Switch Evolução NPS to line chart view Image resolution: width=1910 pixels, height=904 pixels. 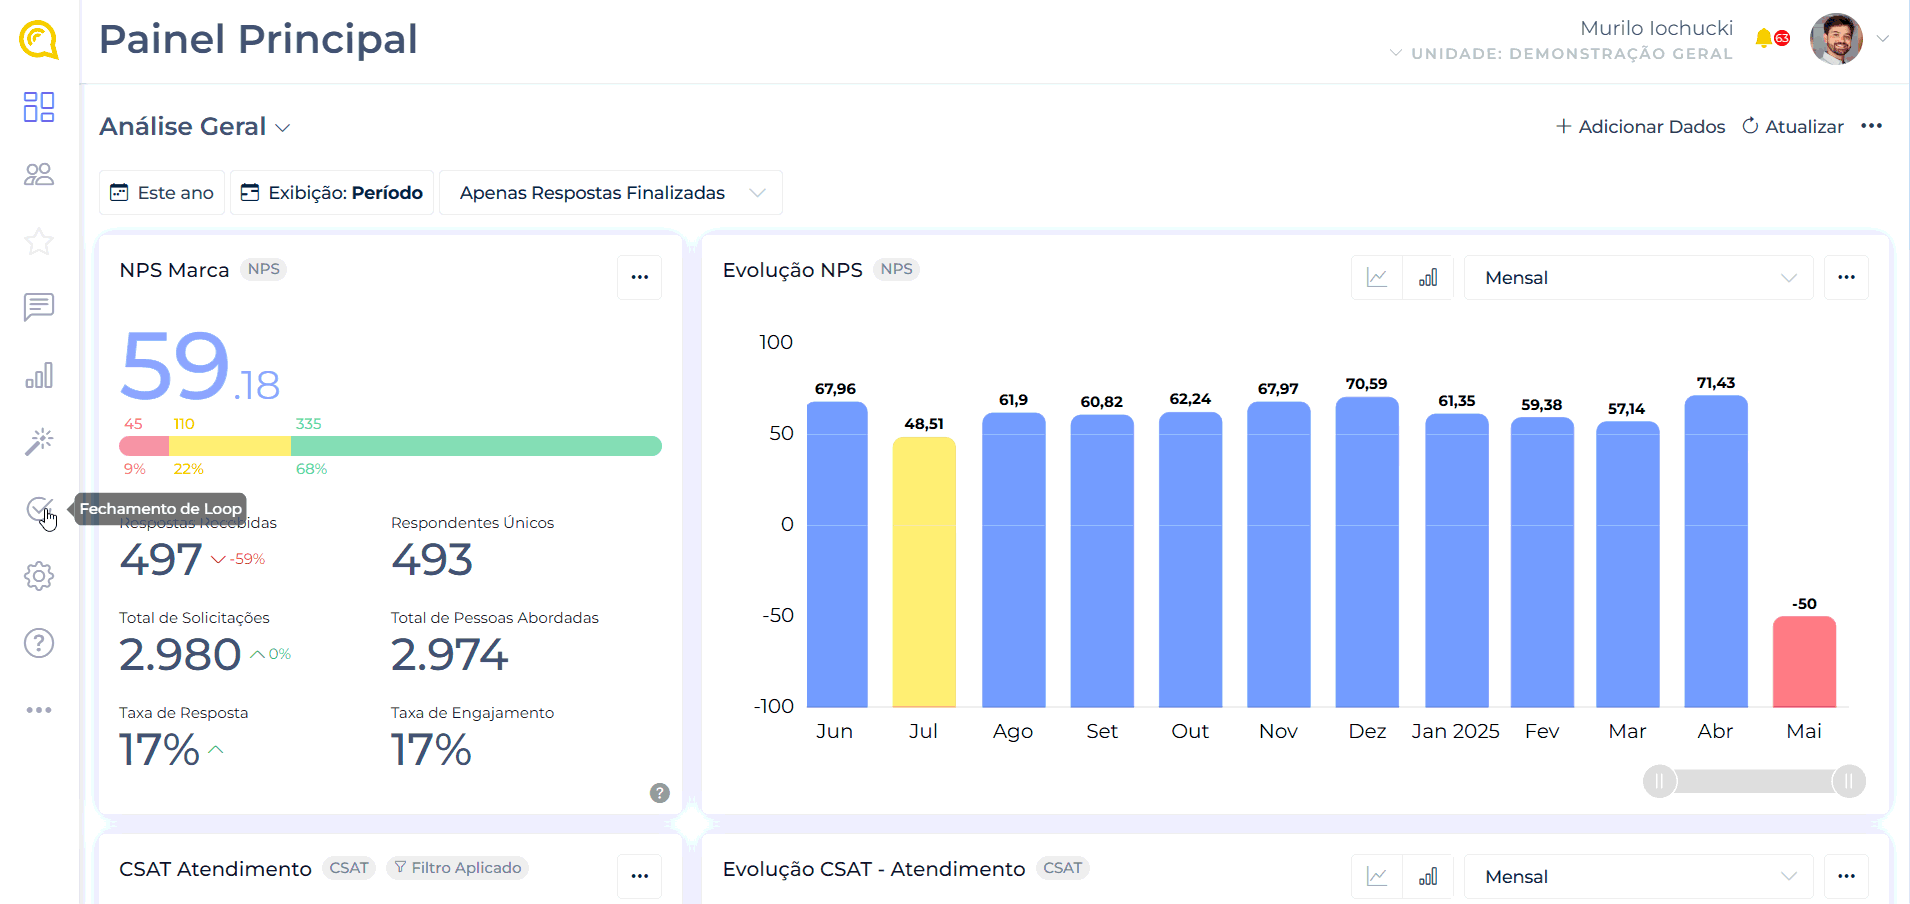[x=1377, y=278]
